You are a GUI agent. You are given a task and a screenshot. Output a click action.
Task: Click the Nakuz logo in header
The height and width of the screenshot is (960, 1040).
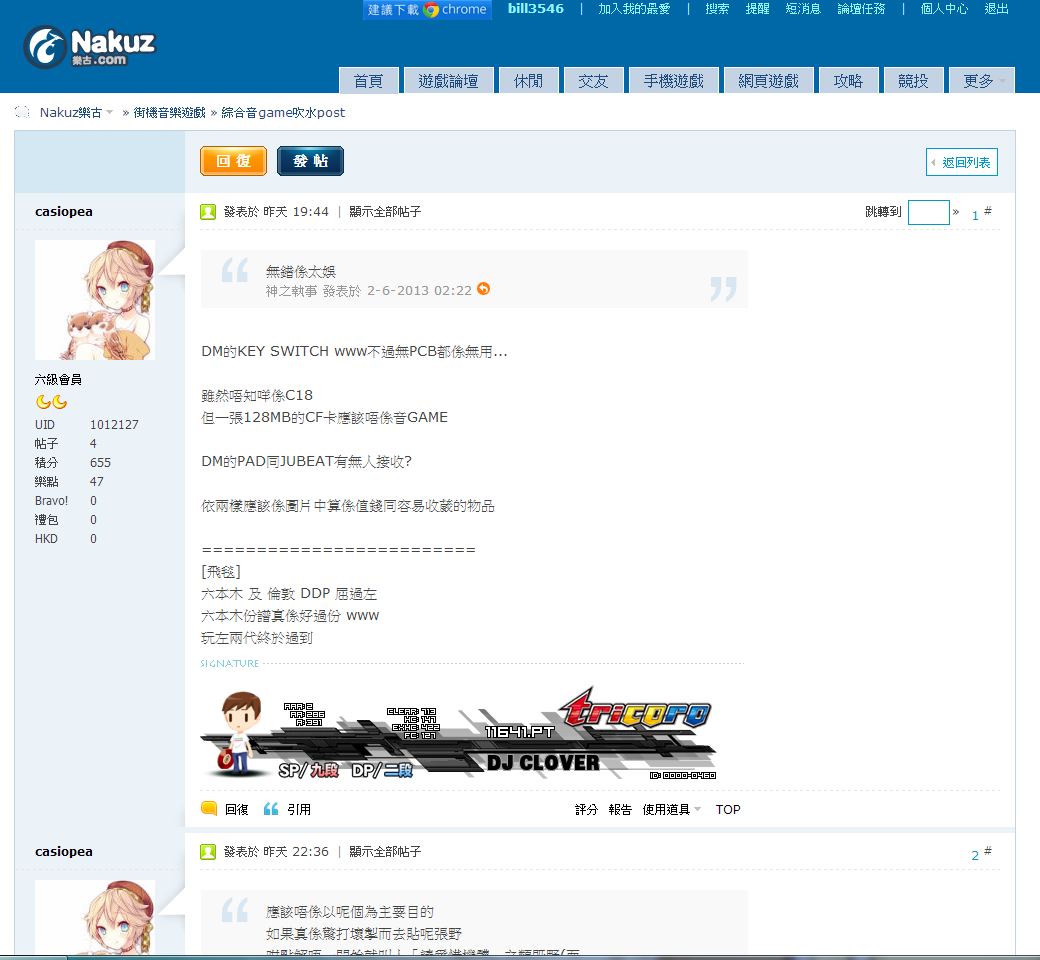(89, 46)
